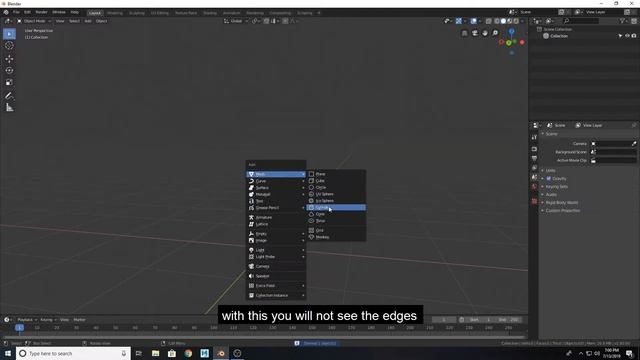Switch to wireframe shading mode

coord(497,21)
